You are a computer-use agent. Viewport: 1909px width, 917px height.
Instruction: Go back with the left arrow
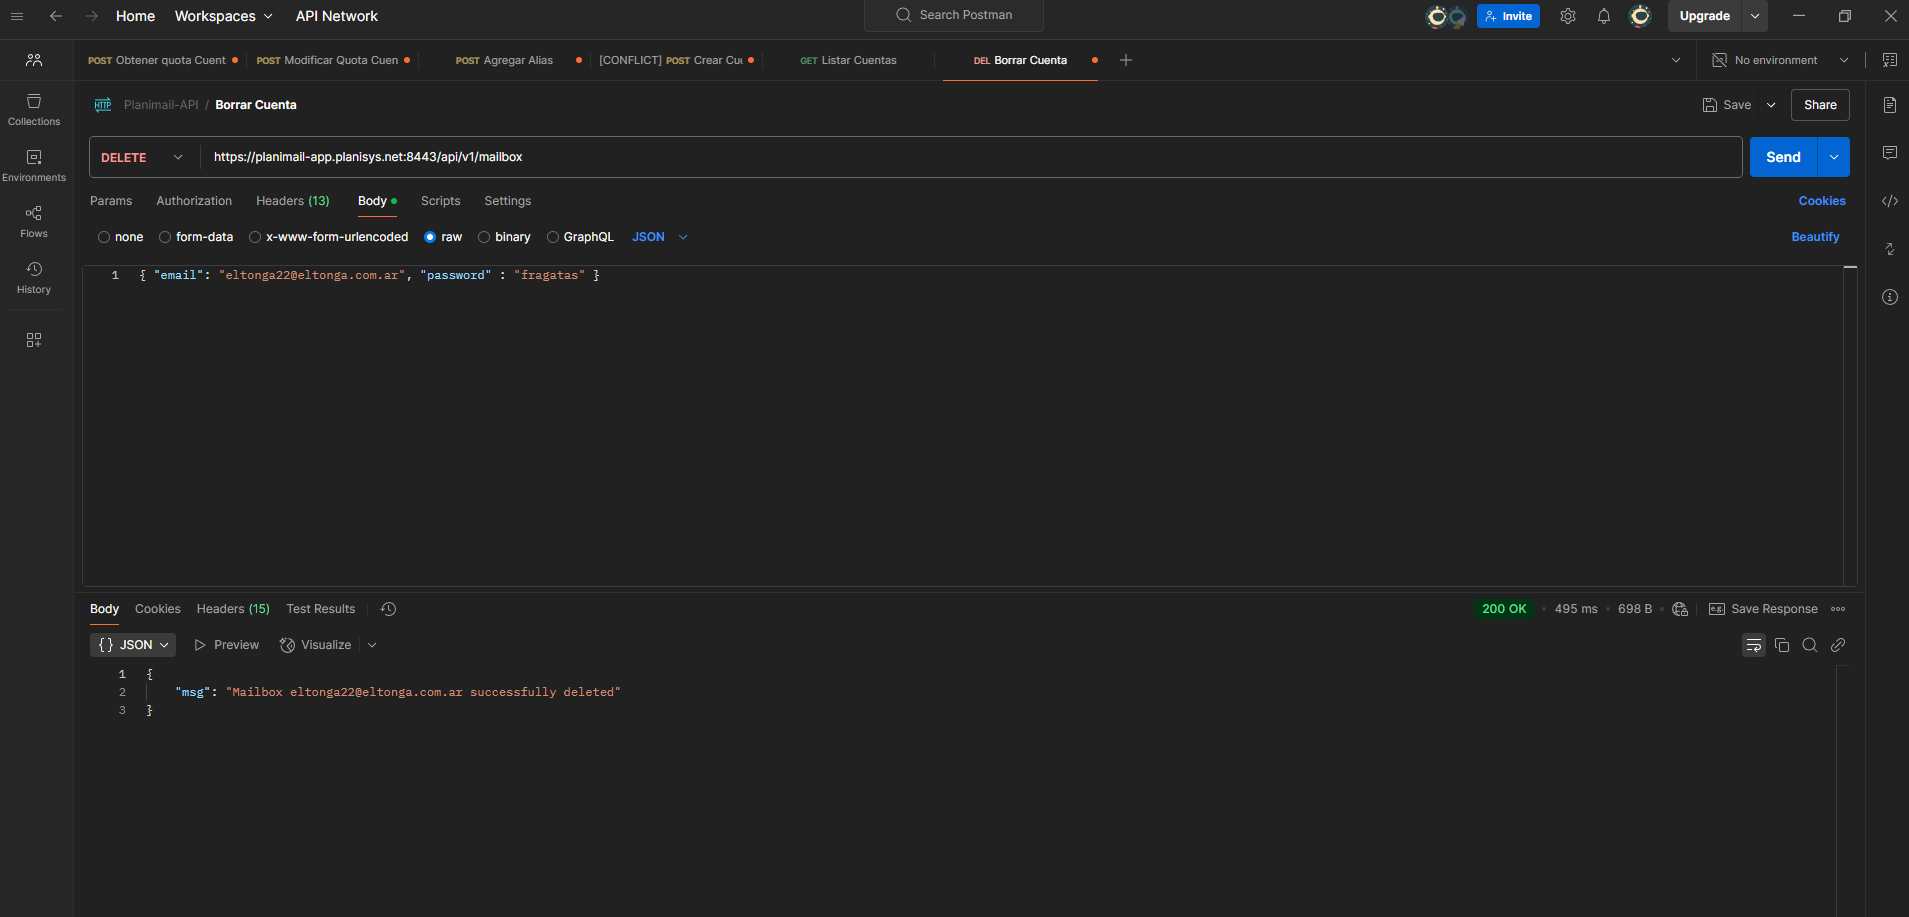pyautogui.click(x=56, y=16)
